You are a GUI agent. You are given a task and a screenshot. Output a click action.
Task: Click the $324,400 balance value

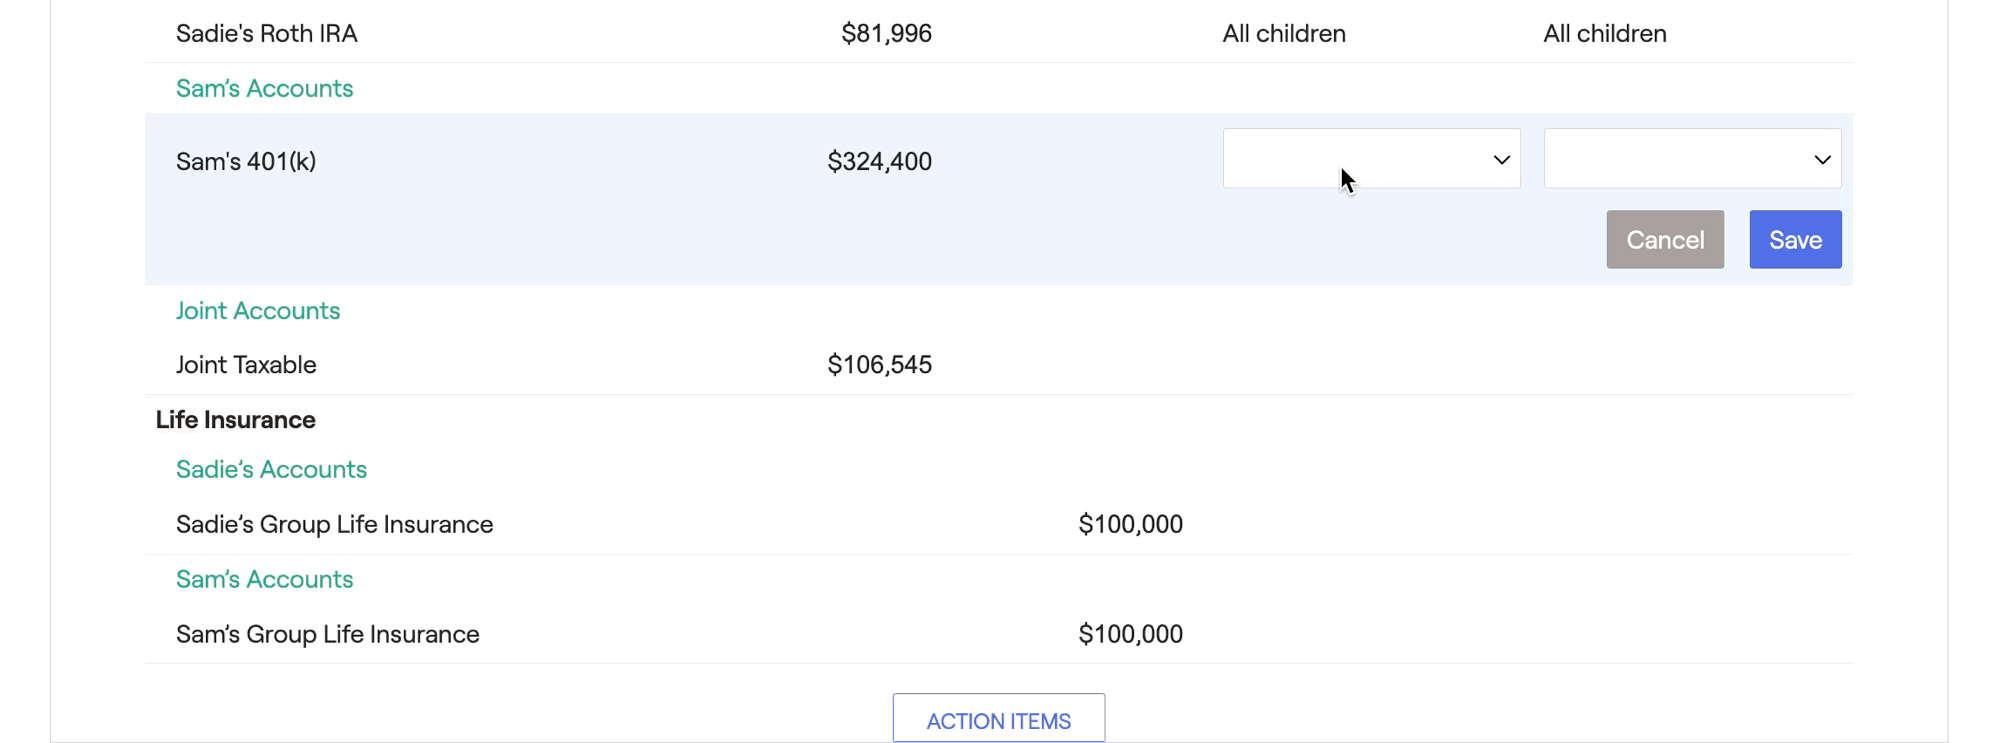[879, 161]
